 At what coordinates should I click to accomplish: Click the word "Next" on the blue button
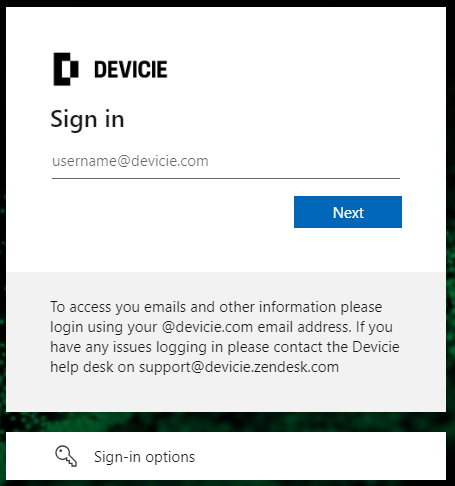tap(348, 212)
